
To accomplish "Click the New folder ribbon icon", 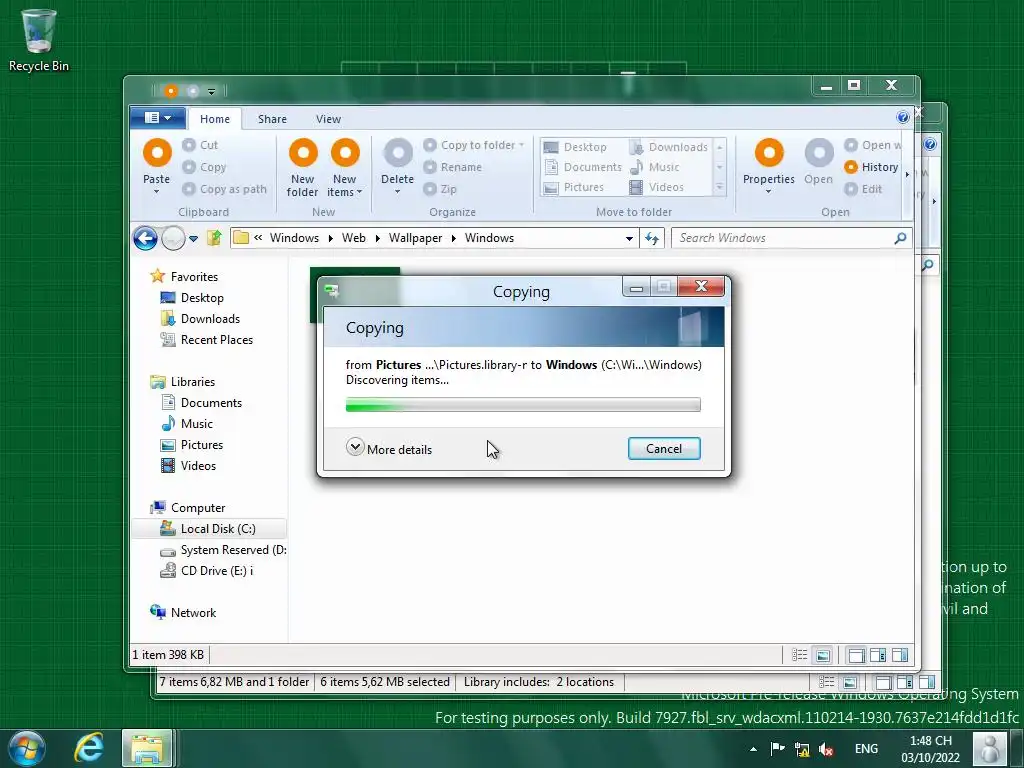I will tap(303, 153).
